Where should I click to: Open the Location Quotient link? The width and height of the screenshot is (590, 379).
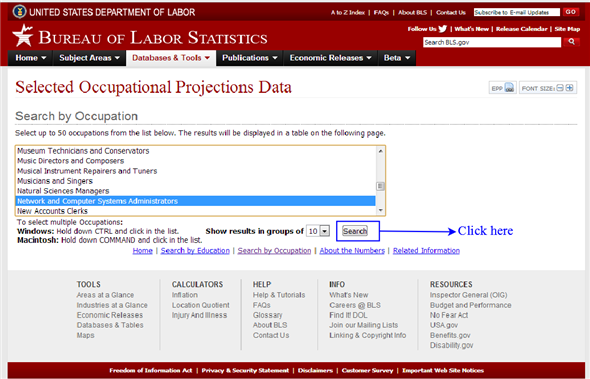click(x=201, y=305)
